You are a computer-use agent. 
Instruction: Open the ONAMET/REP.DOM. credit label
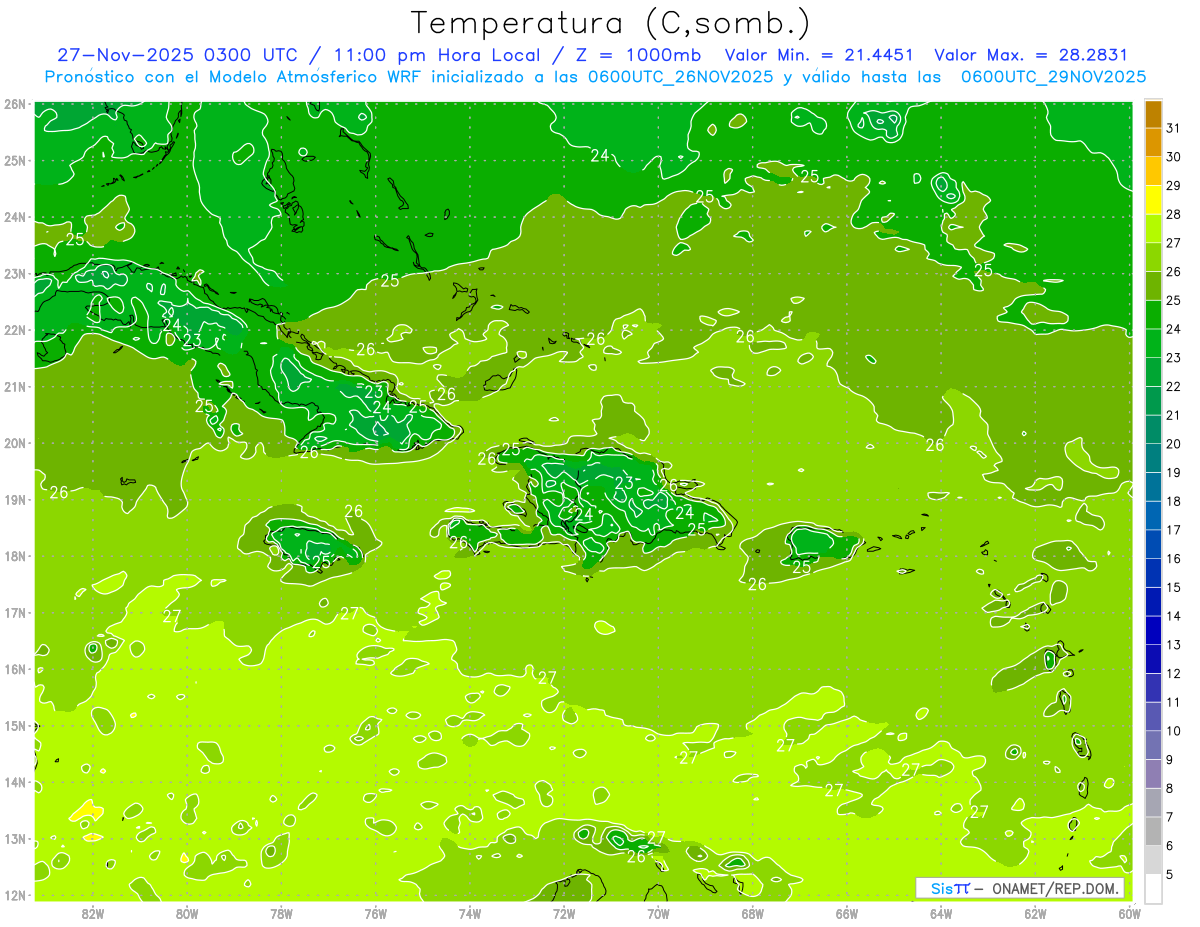1056,888
